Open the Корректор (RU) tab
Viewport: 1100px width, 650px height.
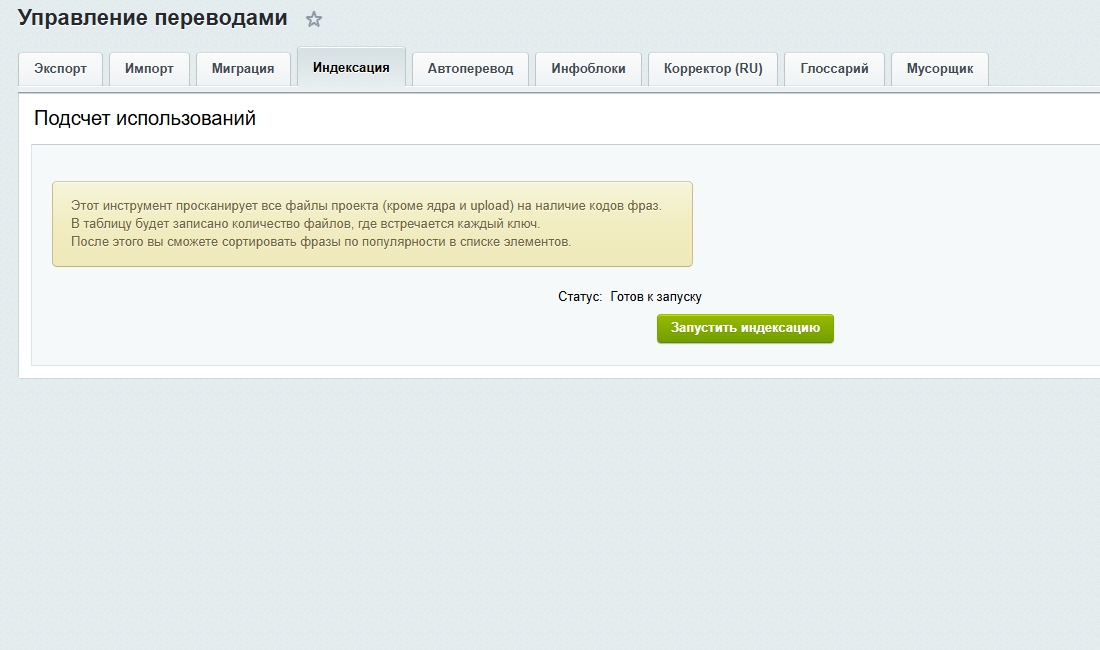713,69
